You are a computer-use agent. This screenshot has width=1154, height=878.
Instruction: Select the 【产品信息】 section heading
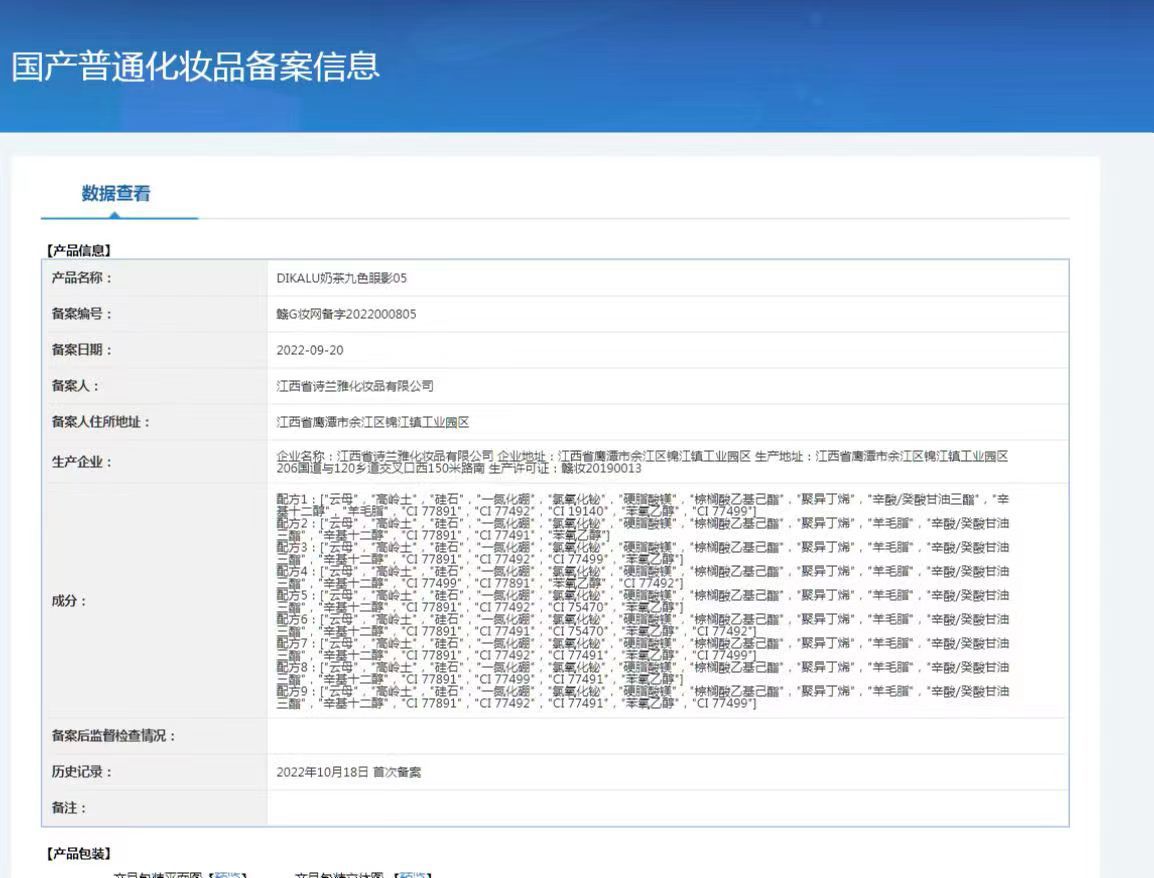tap(79, 250)
